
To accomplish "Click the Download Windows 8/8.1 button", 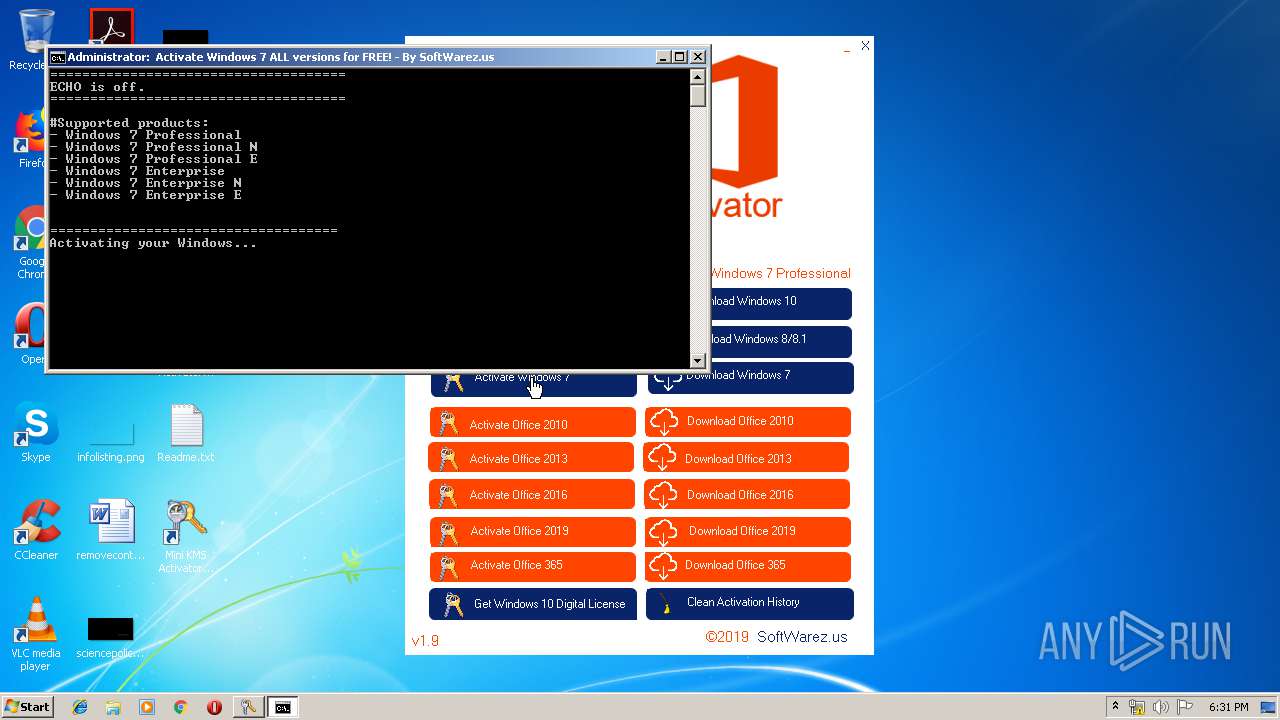I will (x=781, y=341).
